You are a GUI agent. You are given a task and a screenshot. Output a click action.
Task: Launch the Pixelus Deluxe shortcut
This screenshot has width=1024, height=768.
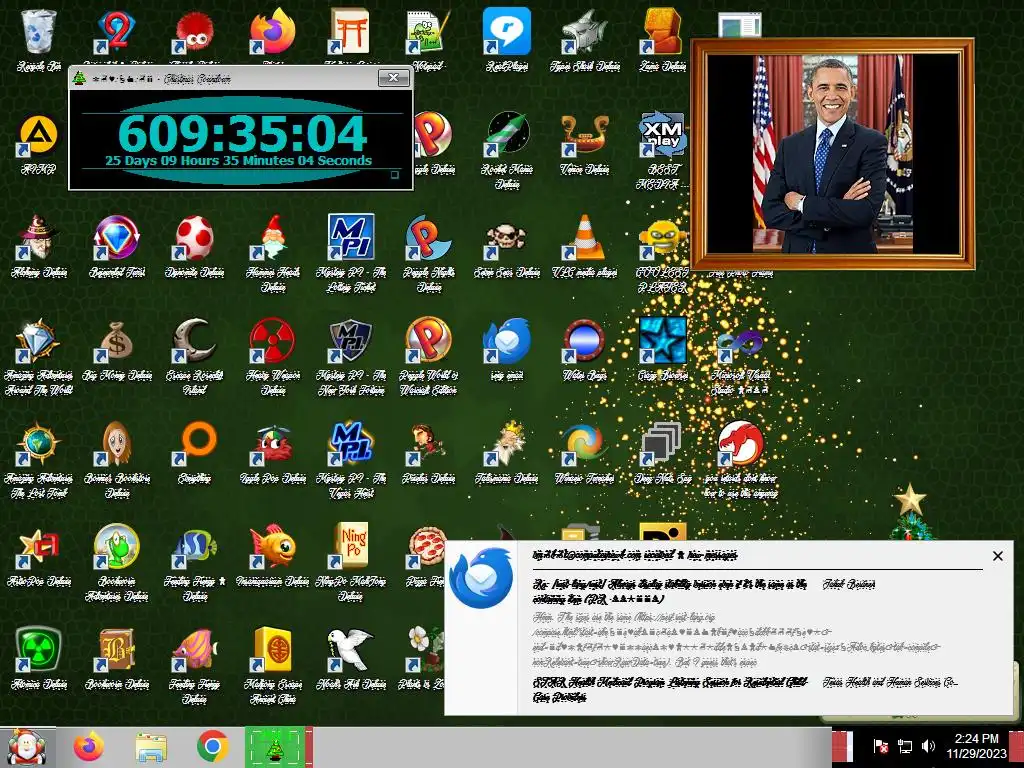pyautogui.click(x=428, y=444)
